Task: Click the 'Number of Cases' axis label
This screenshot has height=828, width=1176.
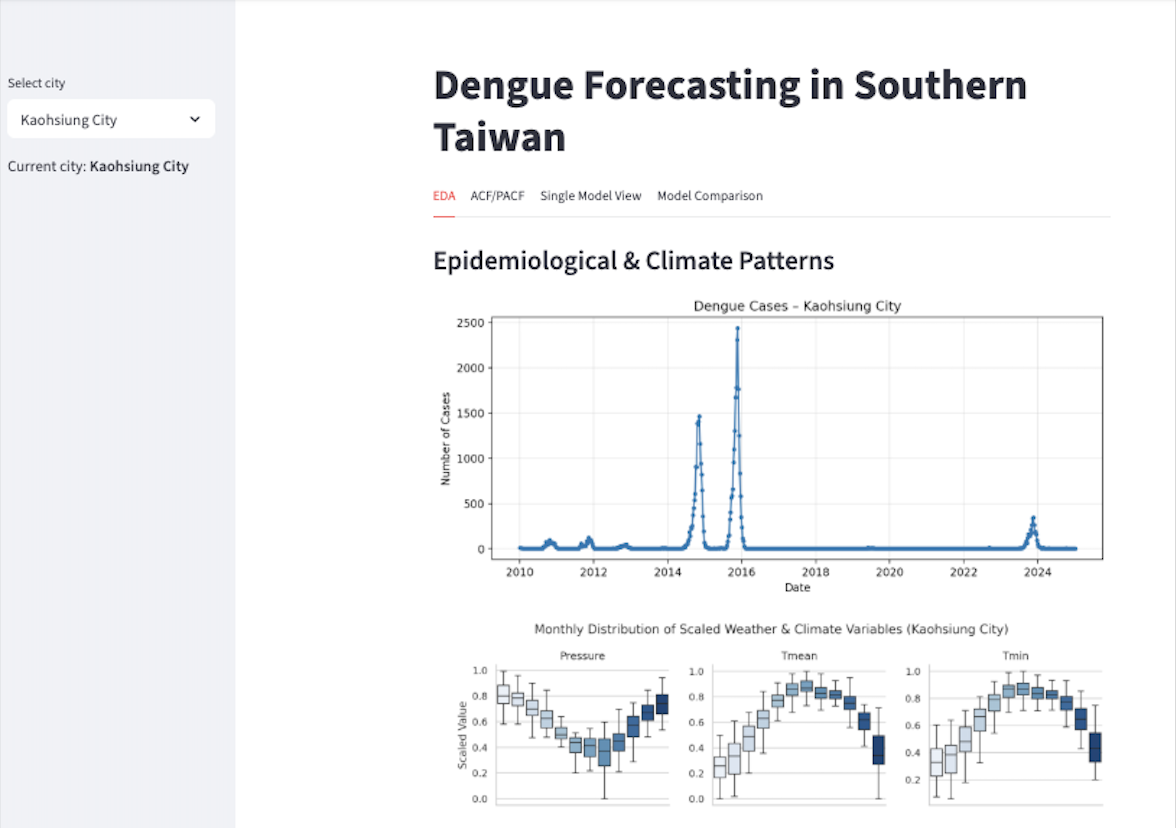Action: (446, 439)
